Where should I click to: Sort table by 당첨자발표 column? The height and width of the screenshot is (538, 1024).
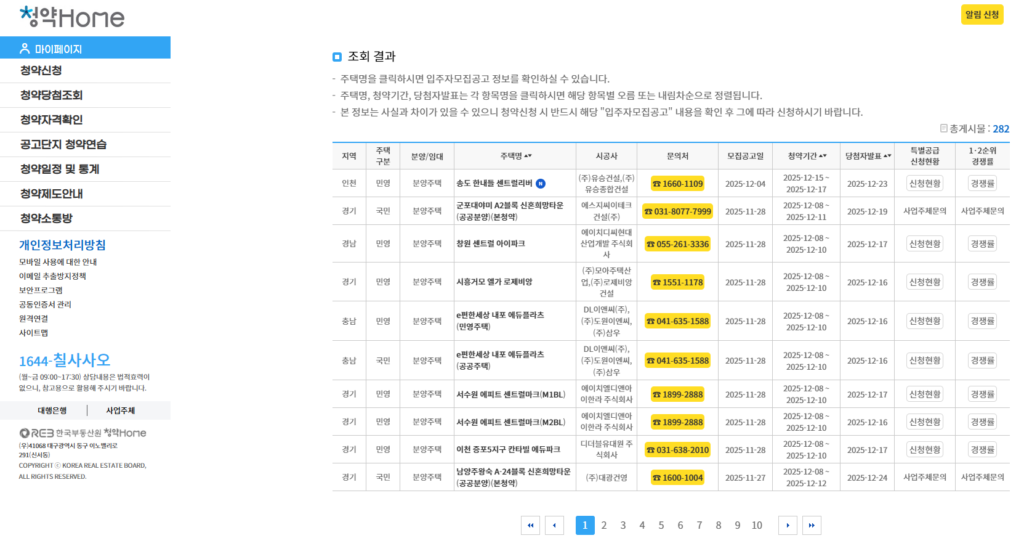[868, 156]
